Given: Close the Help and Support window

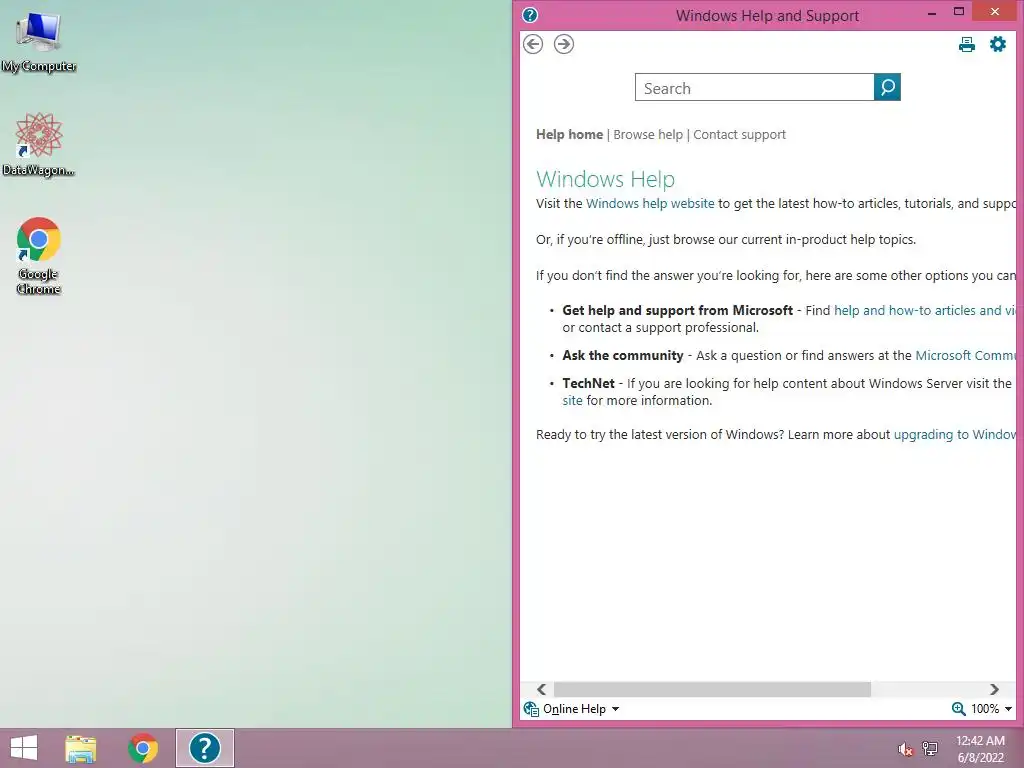Looking at the screenshot, I should tap(995, 12).
